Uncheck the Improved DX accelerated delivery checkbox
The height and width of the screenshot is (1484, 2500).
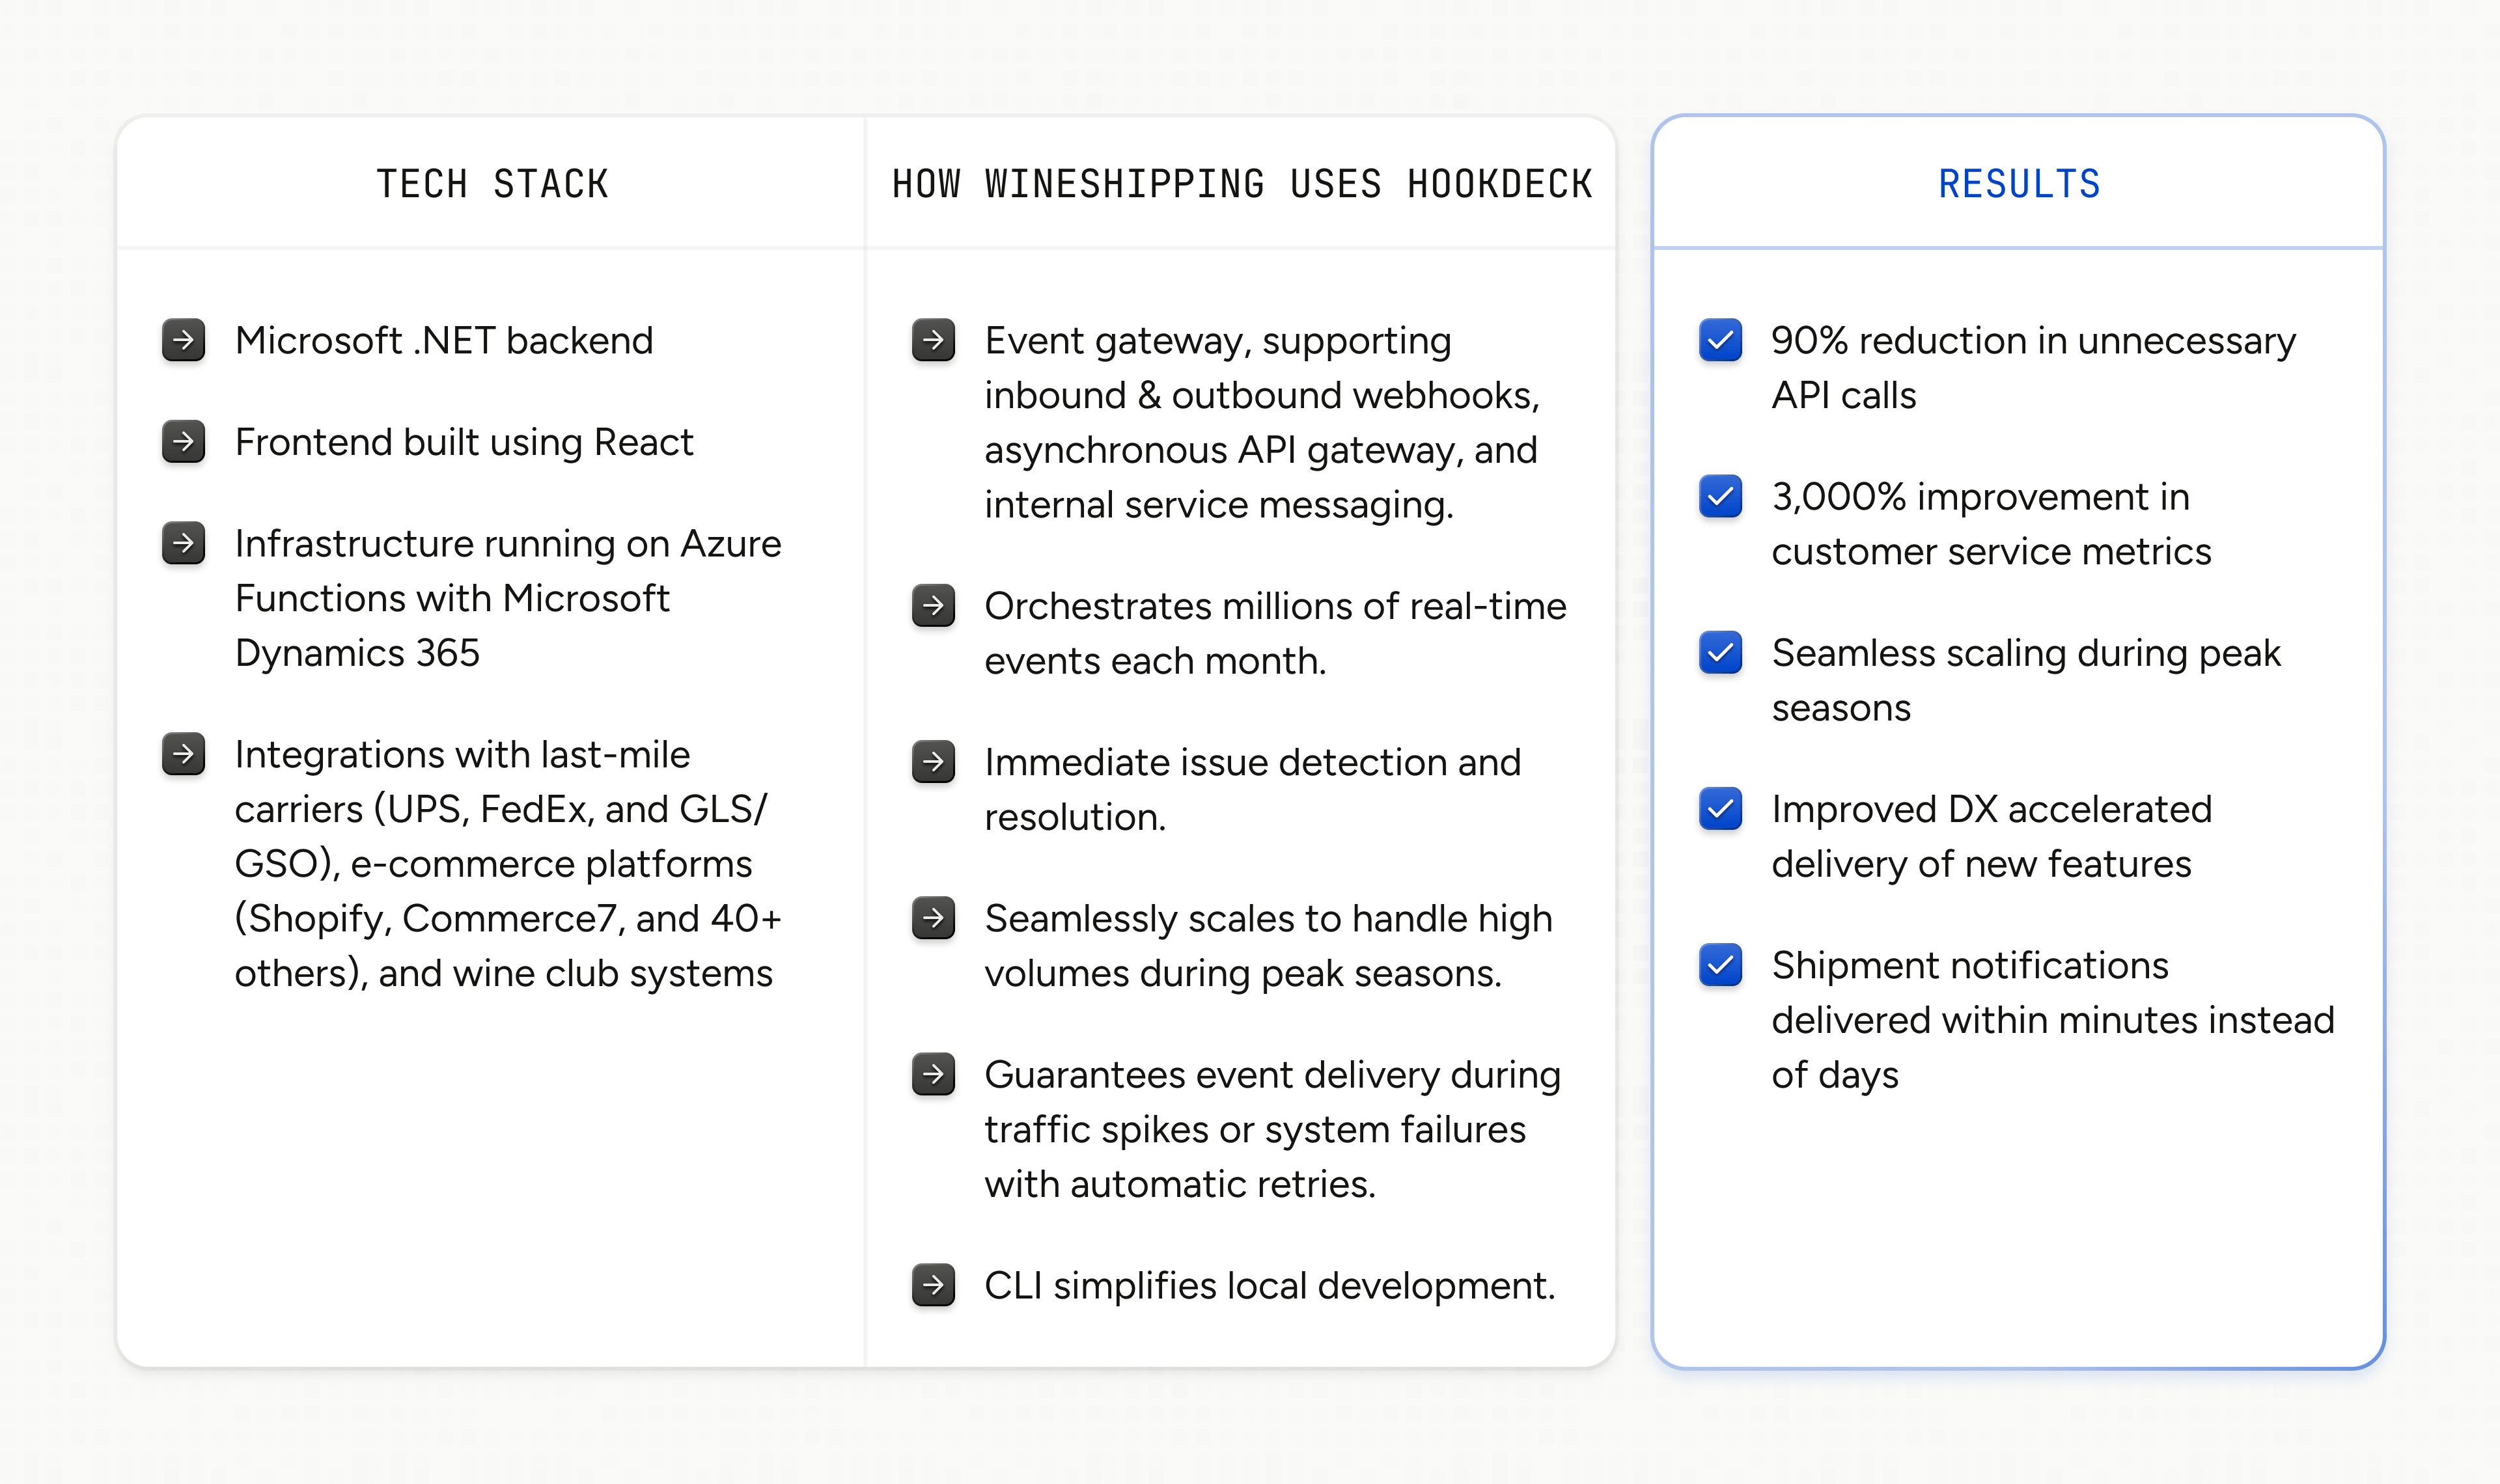1720,809
